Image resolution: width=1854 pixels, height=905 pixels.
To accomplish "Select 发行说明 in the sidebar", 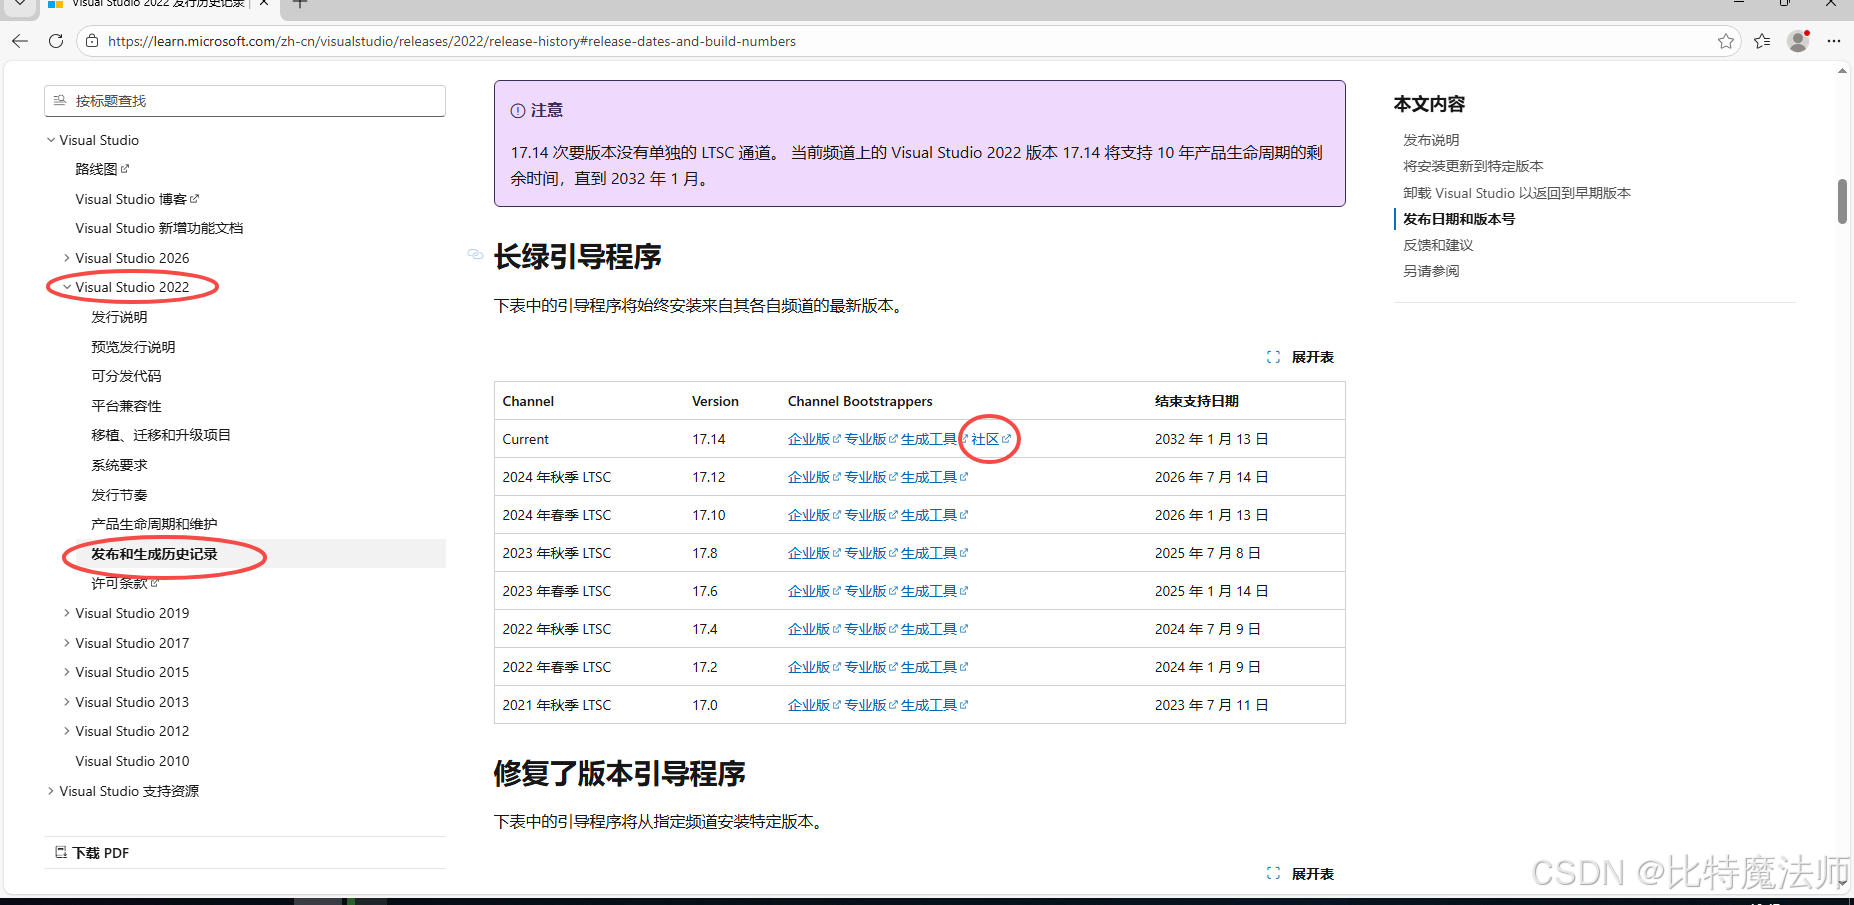I will (119, 317).
